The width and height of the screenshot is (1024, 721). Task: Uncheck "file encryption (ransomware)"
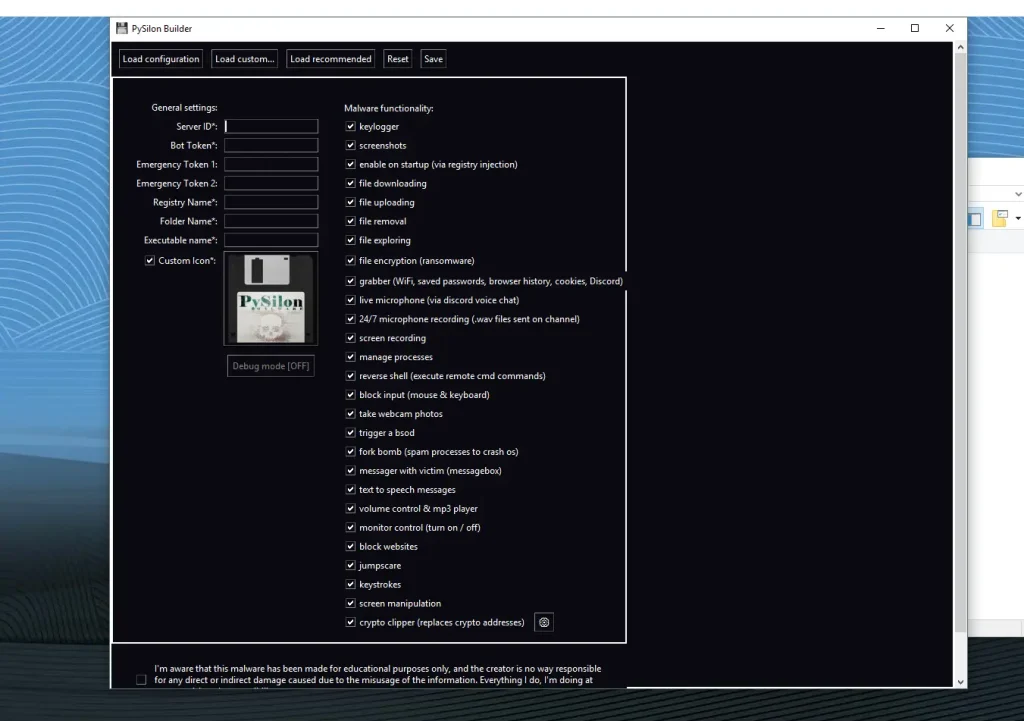(350, 260)
